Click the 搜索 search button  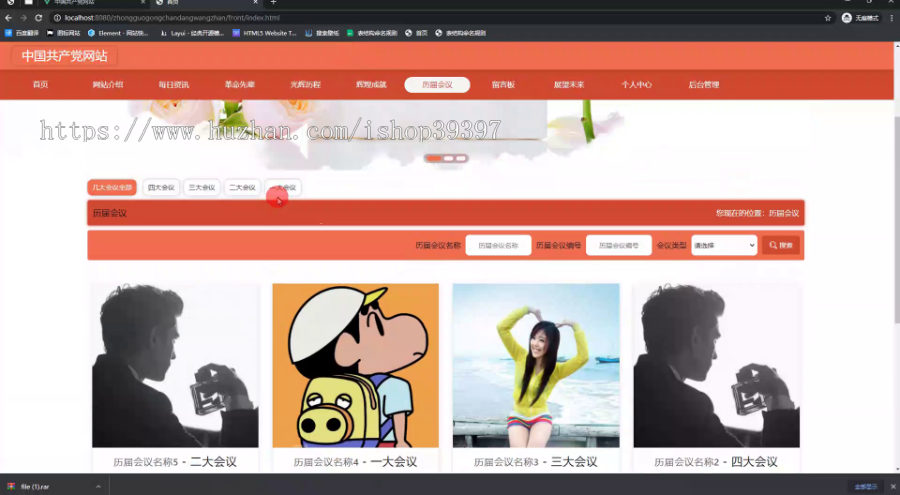[781, 245]
